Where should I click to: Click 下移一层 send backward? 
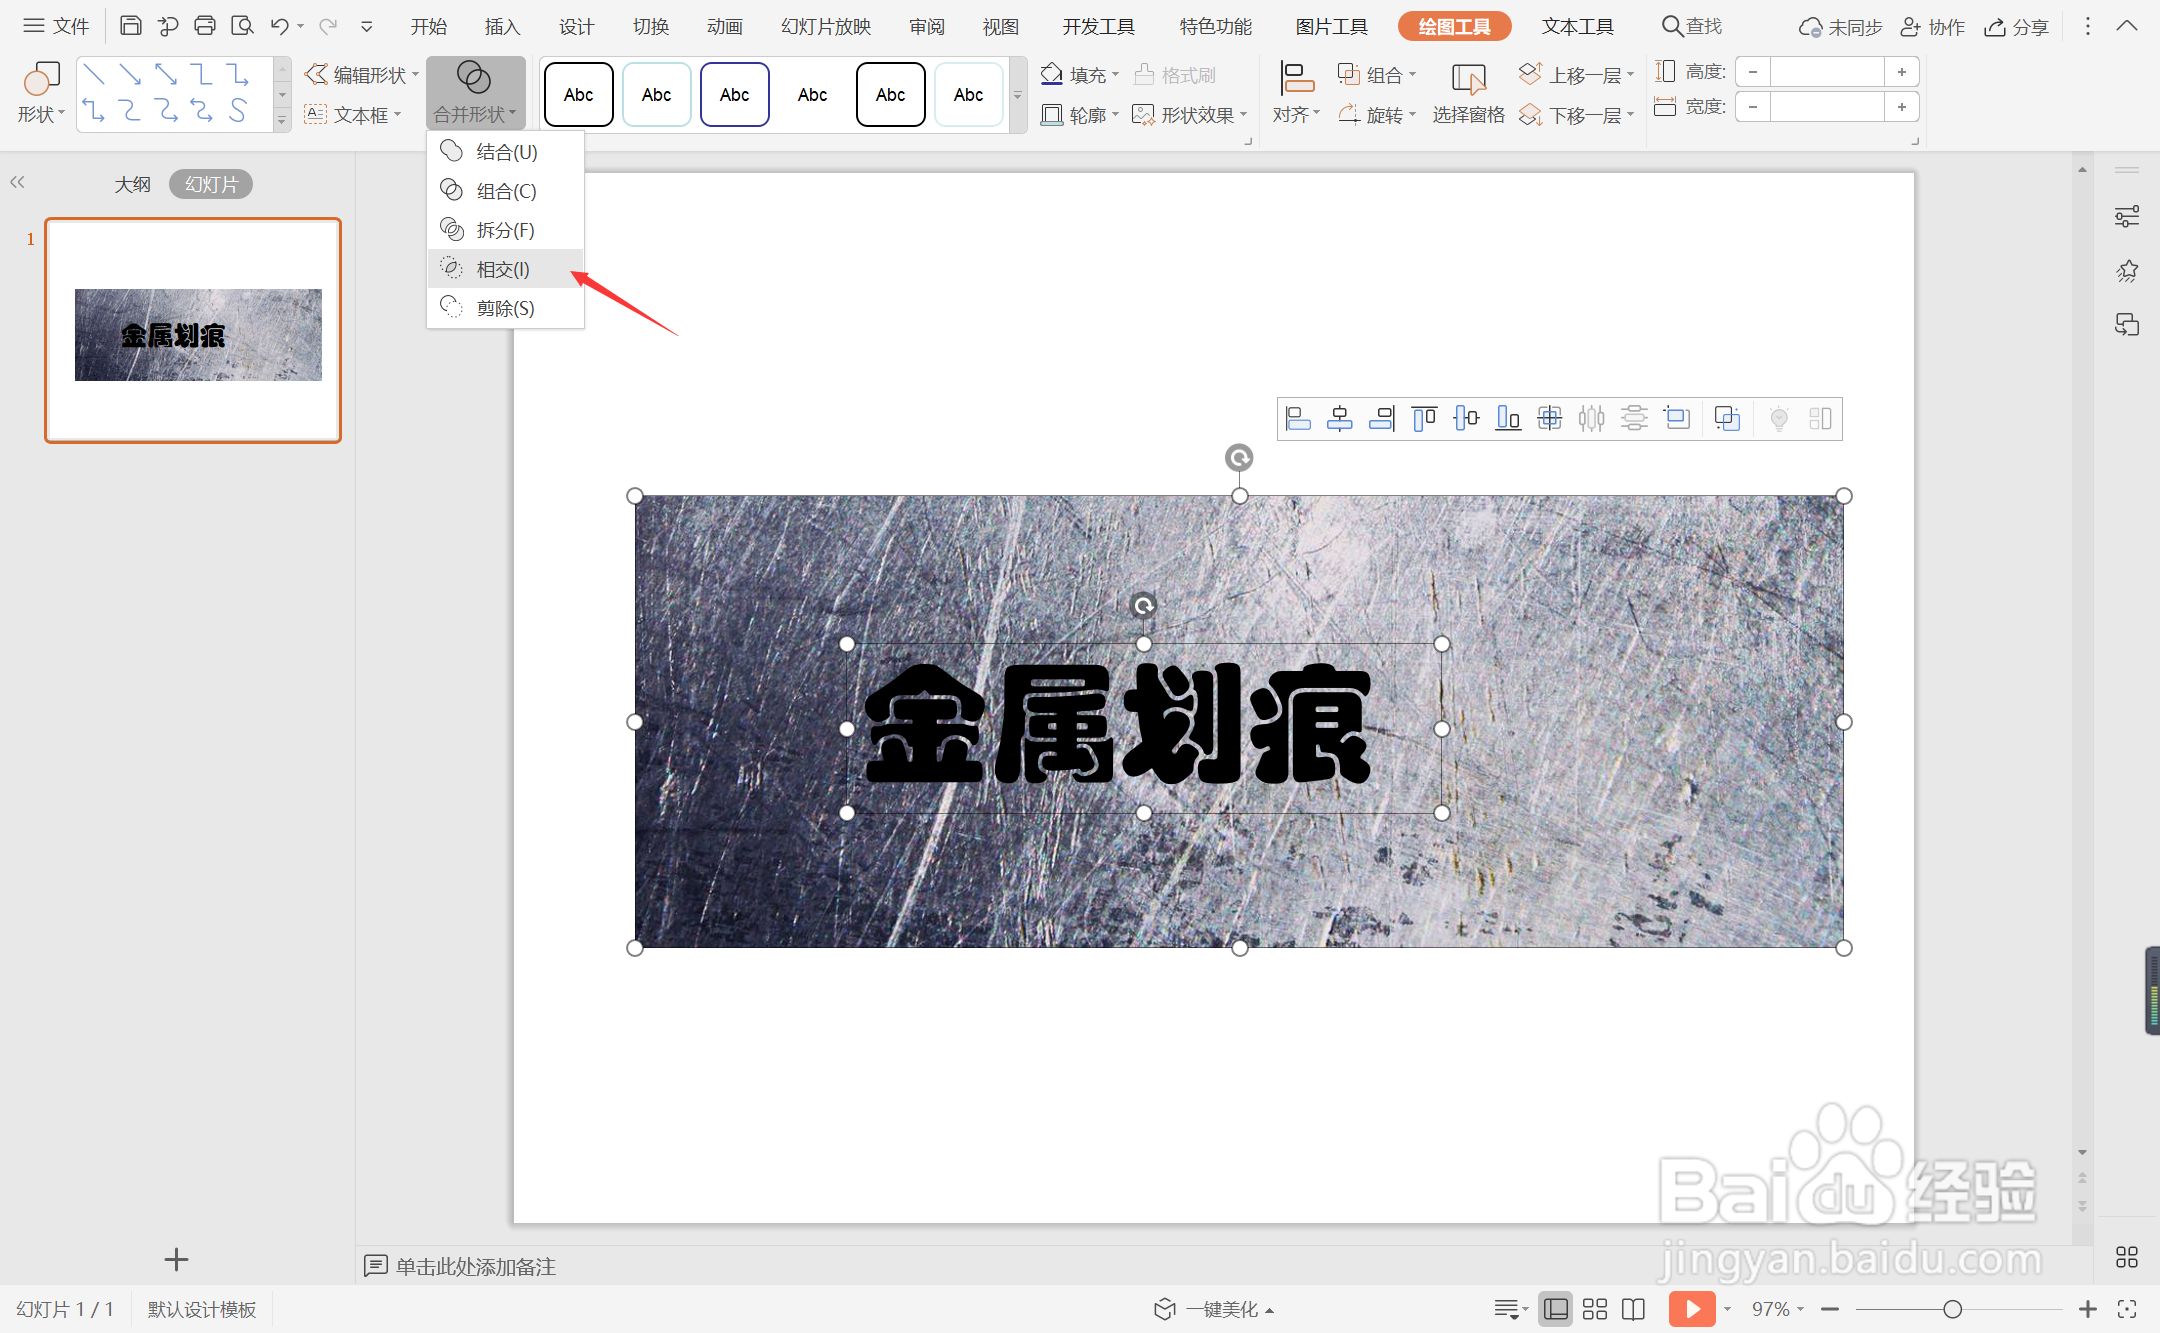1576,115
